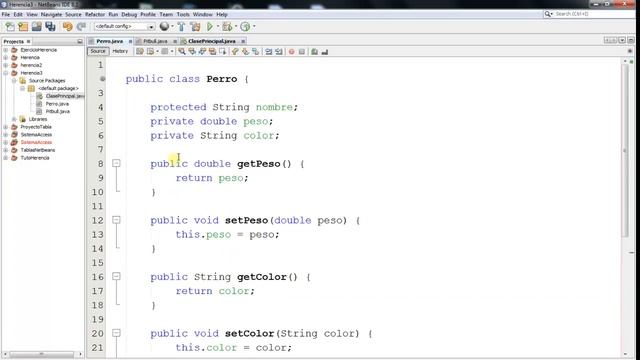Viewport: 640px width, 360px height.
Task: Select the Perro.java editor tab
Action: [x=109, y=41]
